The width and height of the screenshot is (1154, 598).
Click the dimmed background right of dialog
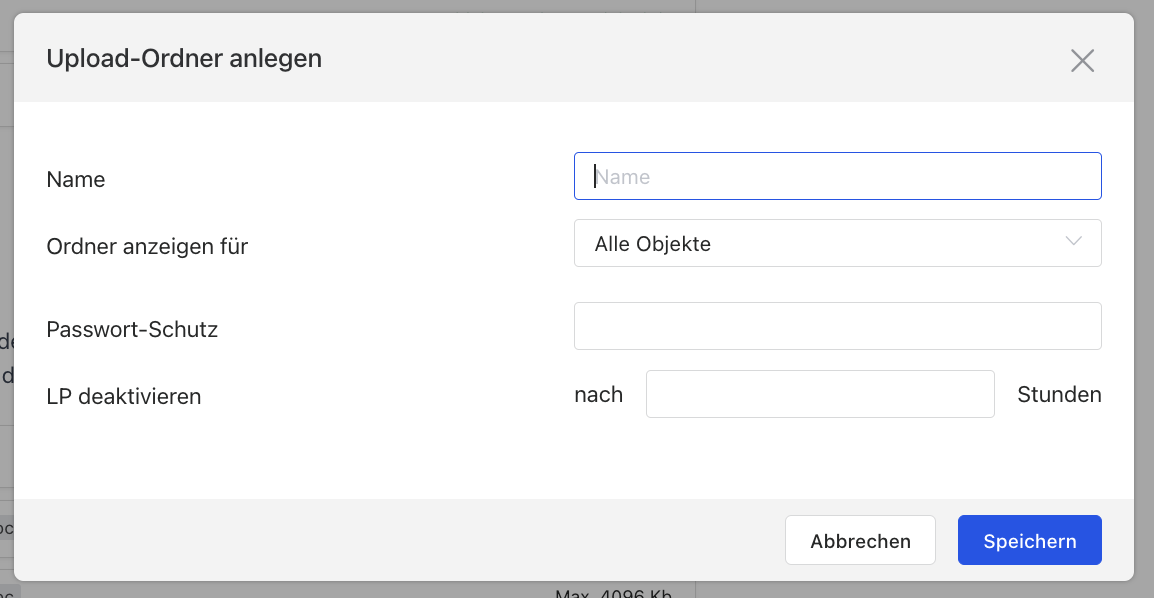click(1144, 300)
